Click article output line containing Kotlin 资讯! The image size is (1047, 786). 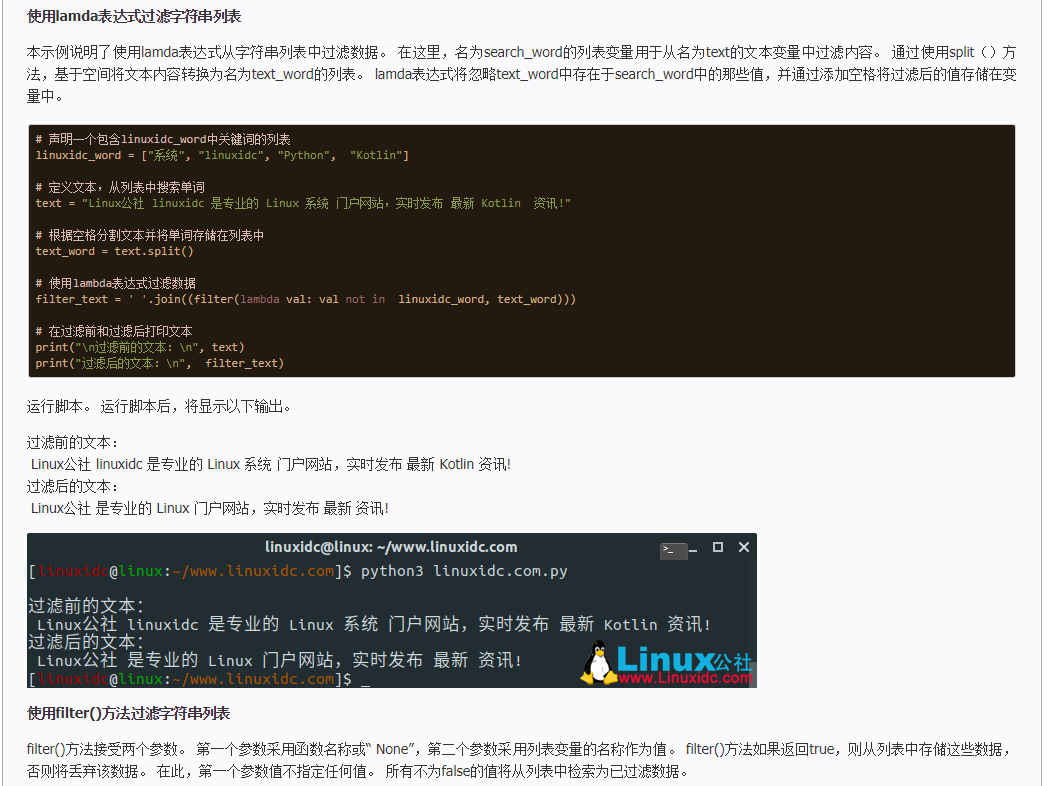[270, 464]
